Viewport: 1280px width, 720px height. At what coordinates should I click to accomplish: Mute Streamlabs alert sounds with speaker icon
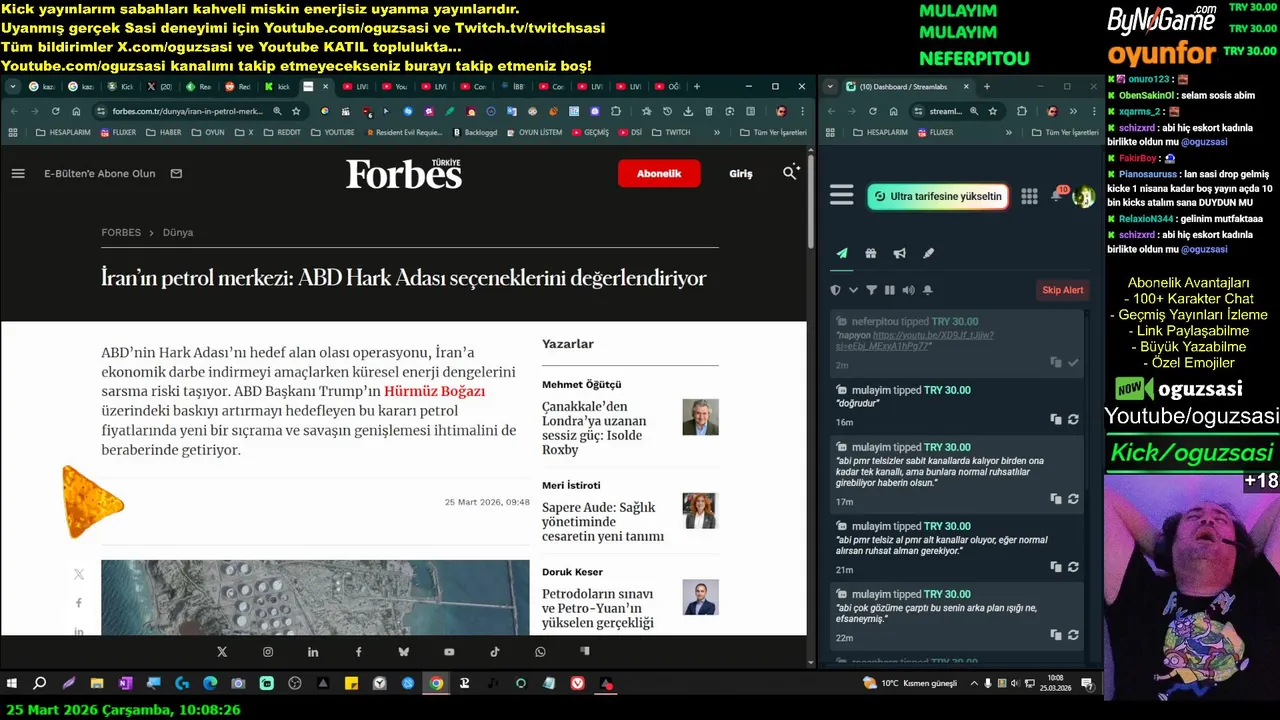[908, 290]
